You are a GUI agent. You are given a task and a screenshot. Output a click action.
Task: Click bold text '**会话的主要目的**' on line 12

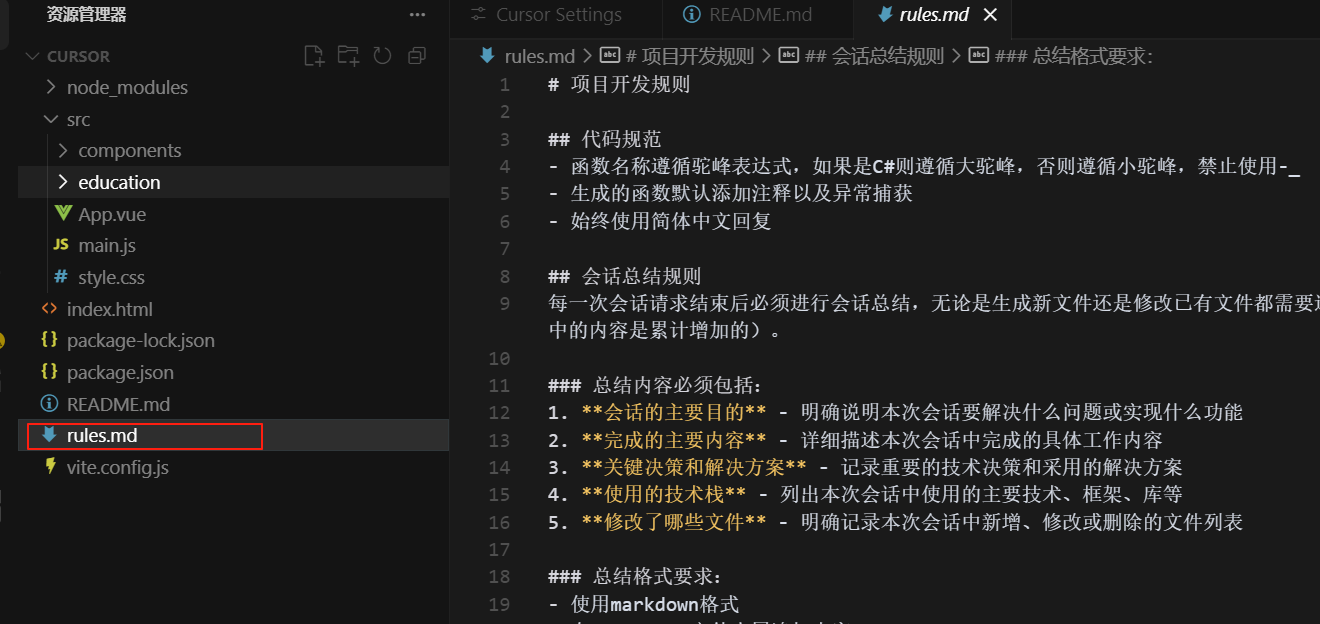pyautogui.click(x=674, y=412)
